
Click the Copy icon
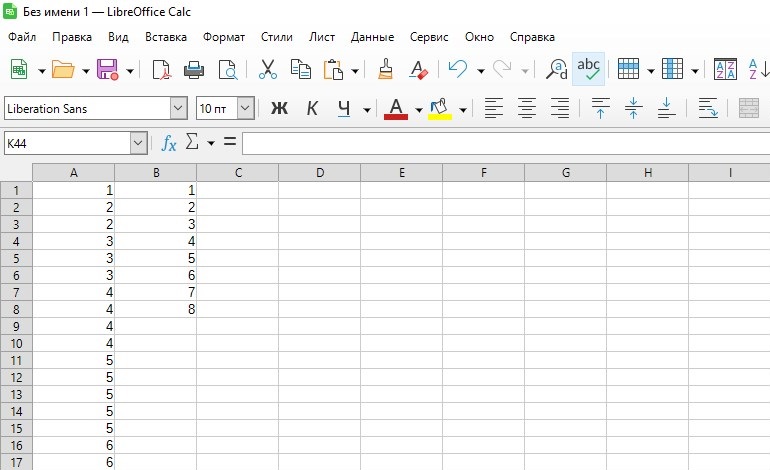coord(300,70)
